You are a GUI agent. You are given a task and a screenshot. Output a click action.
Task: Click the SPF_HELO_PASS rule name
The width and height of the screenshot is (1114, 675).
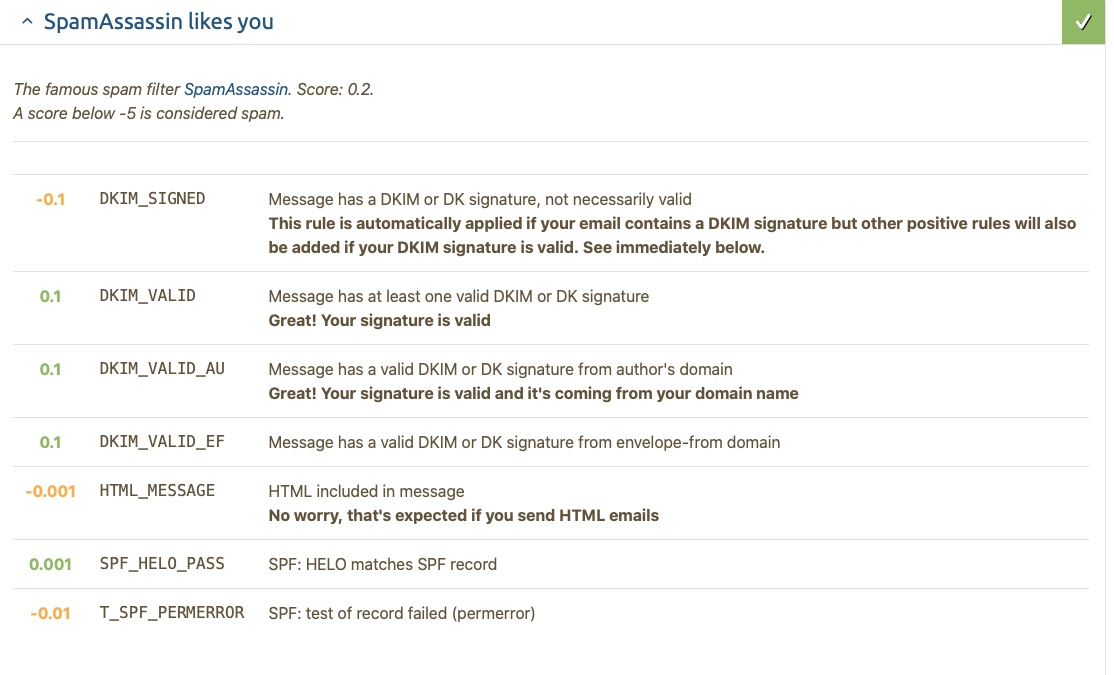(x=162, y=564)
